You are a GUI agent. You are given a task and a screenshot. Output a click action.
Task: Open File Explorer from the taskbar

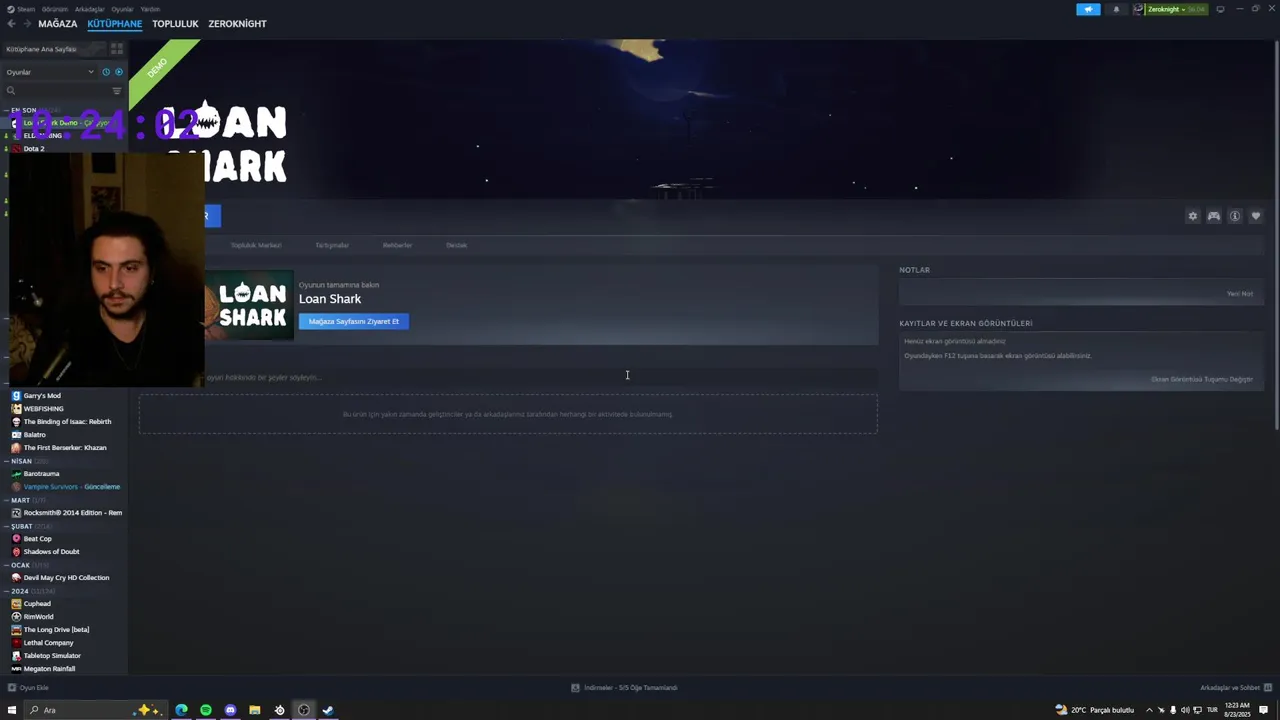click(x=255, y=710)
